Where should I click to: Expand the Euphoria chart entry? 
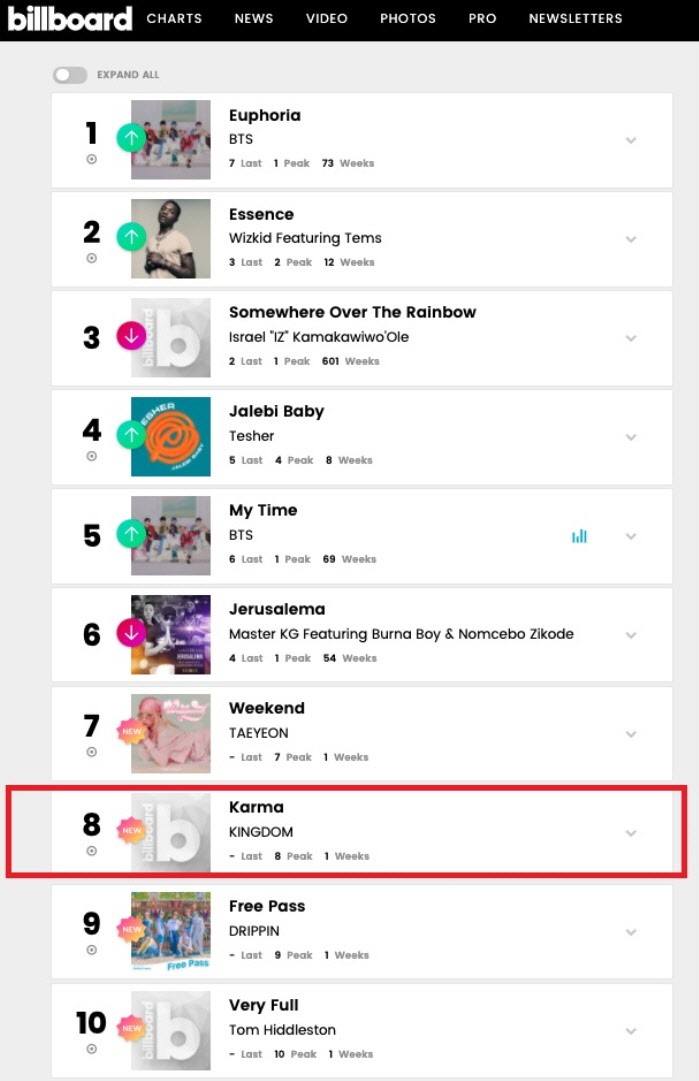[x=631, y=140]
